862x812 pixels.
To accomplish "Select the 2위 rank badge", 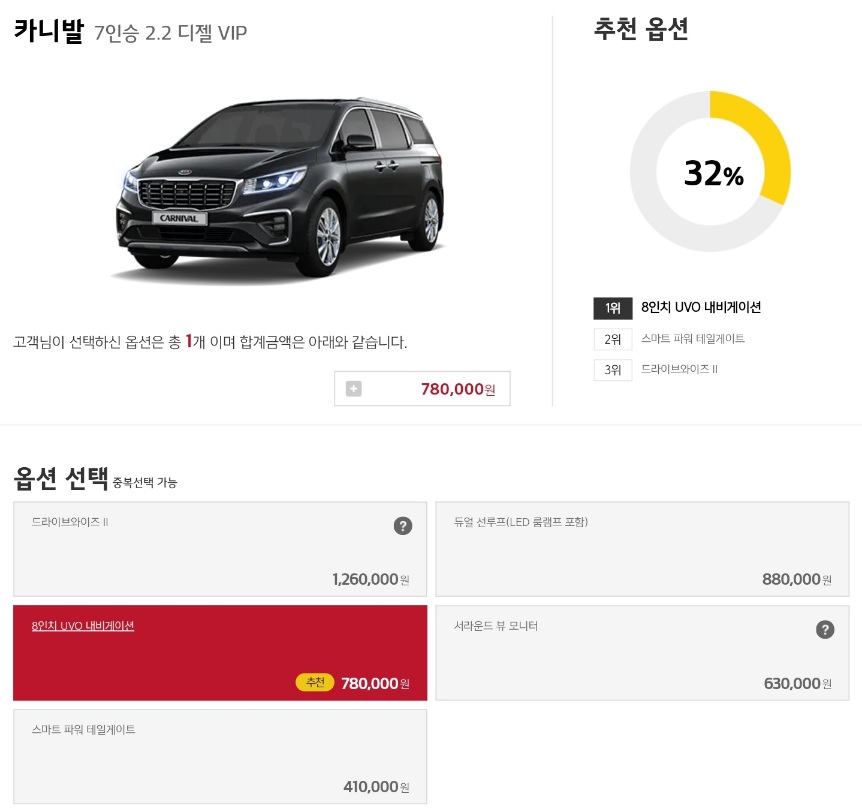I will [x=612, y=339].
